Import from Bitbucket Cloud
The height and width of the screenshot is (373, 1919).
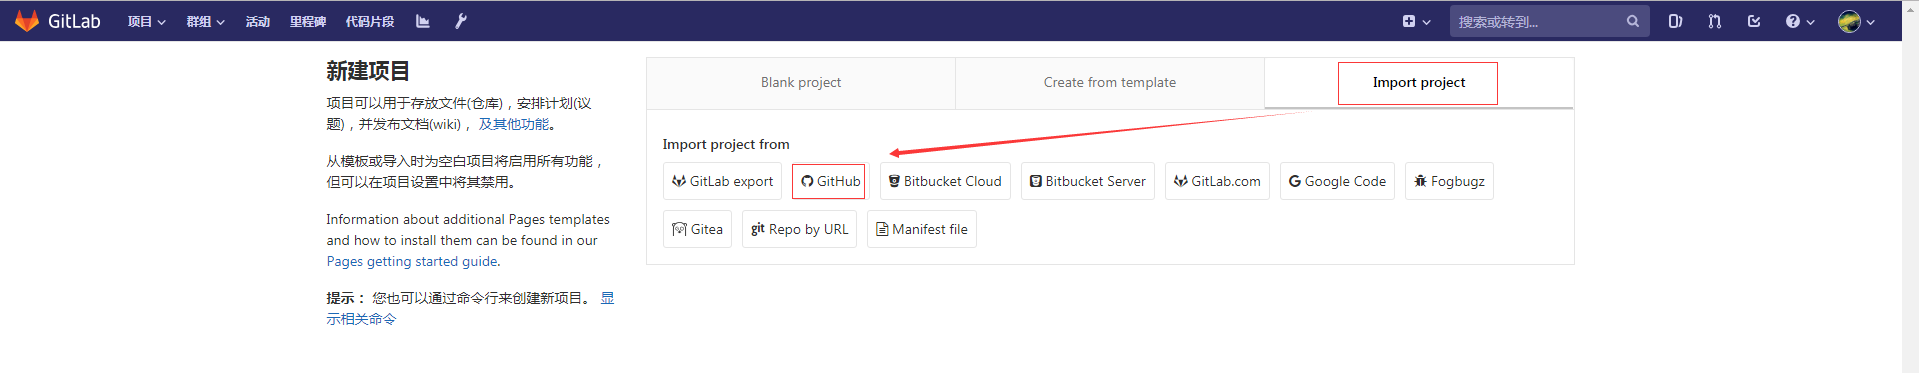point(945,181)
